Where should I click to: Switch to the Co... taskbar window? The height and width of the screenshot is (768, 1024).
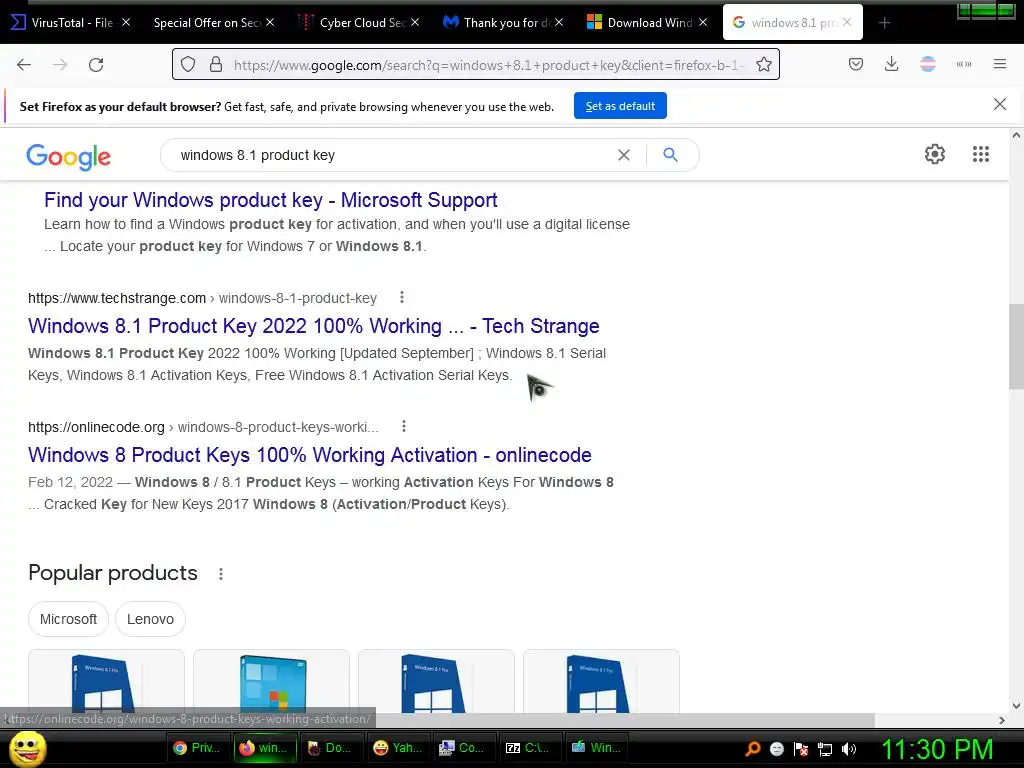tap(462, 748)
